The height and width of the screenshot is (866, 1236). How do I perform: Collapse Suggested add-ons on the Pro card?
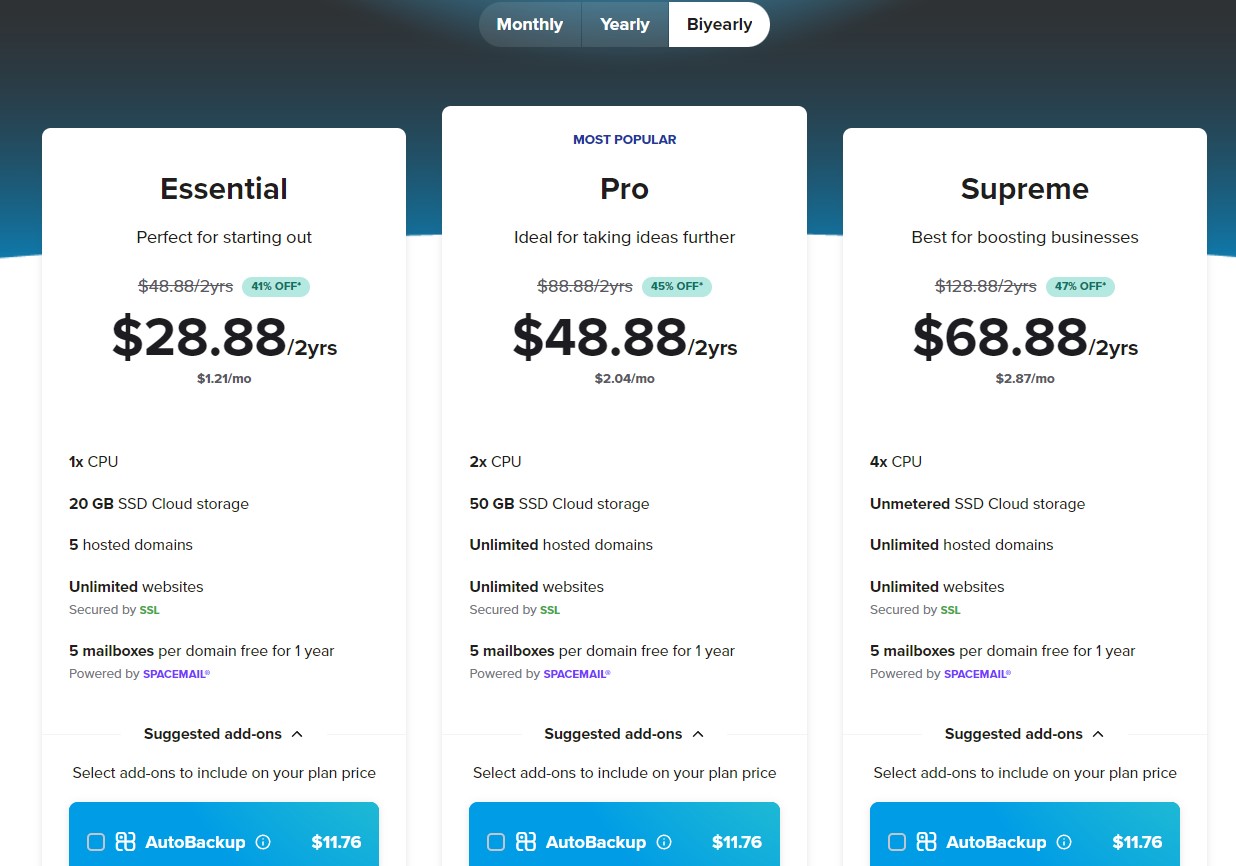pos(624,733)
